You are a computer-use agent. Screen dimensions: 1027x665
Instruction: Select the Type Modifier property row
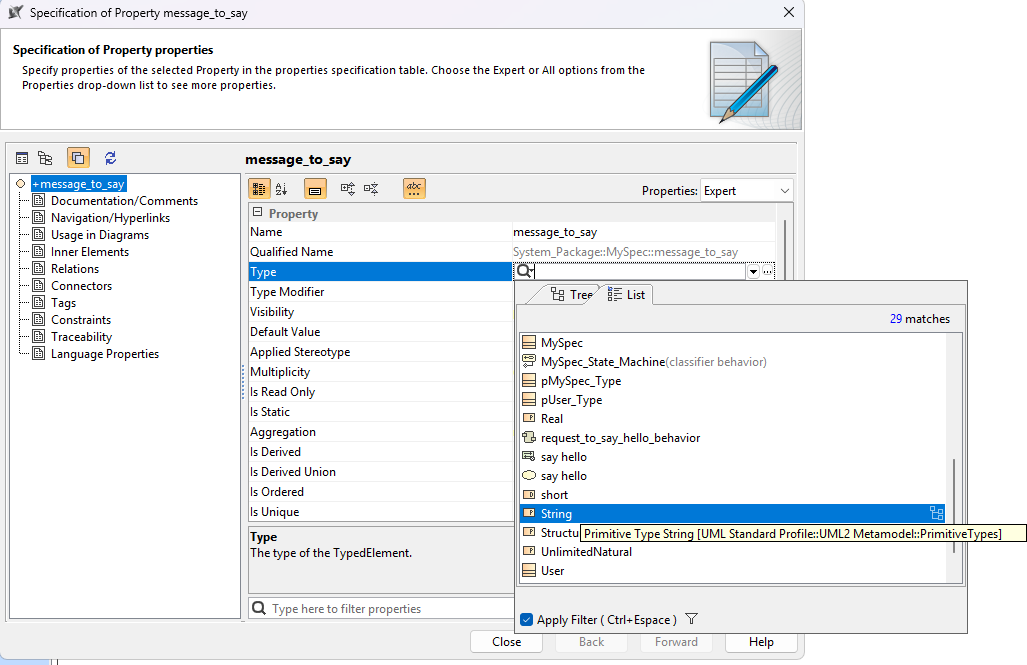[x=381, y=292]
